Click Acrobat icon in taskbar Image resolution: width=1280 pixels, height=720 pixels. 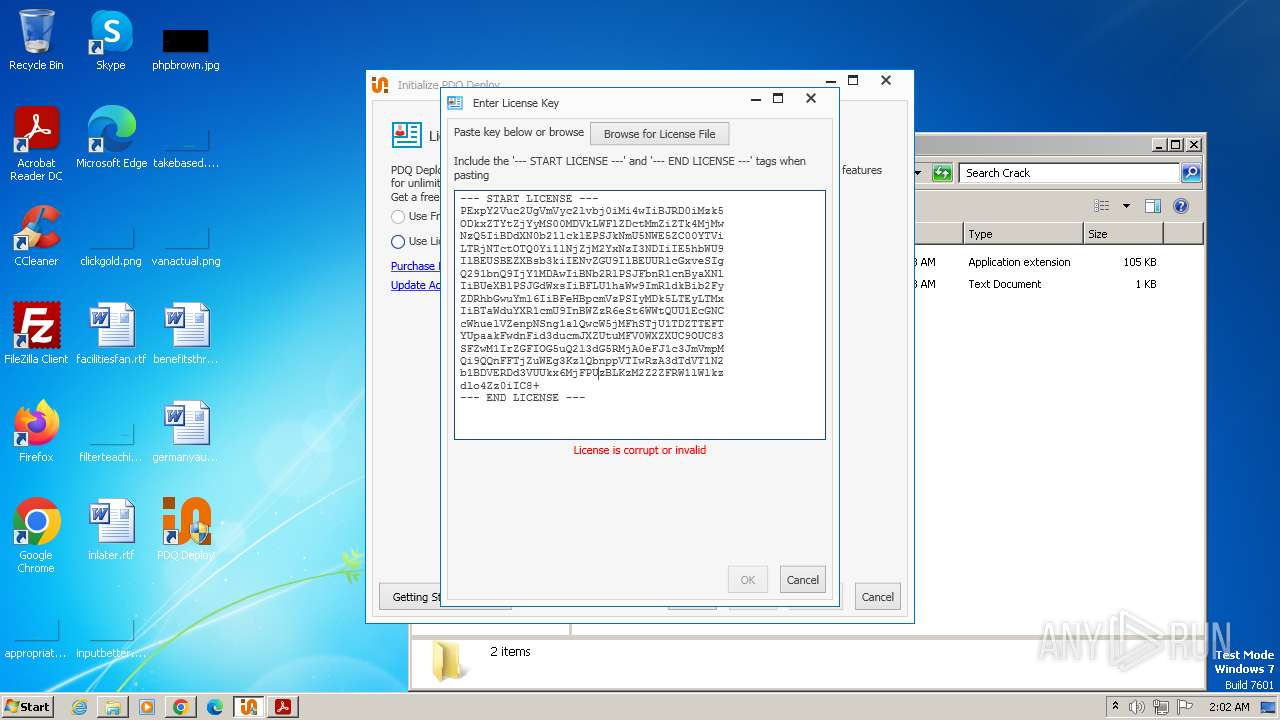283,707
